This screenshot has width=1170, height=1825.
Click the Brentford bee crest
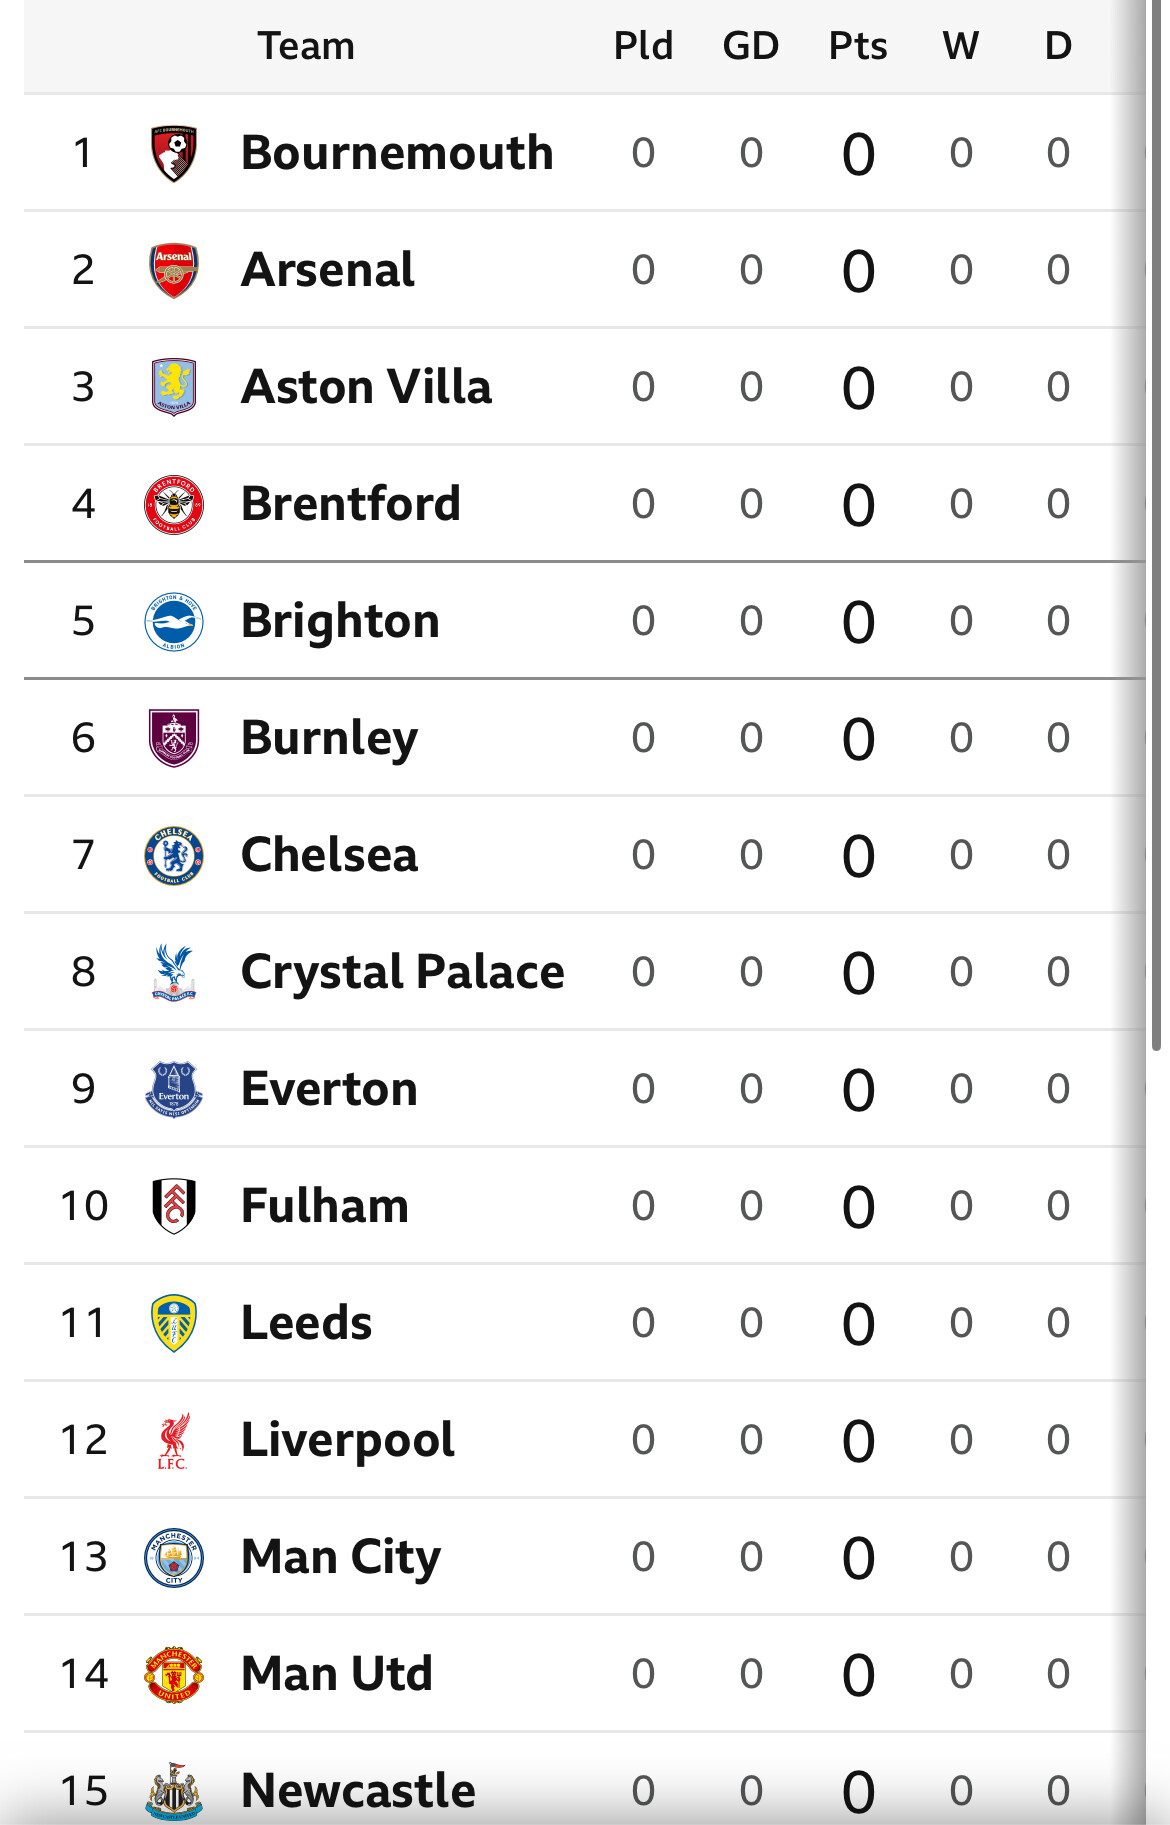click(174, 504)
